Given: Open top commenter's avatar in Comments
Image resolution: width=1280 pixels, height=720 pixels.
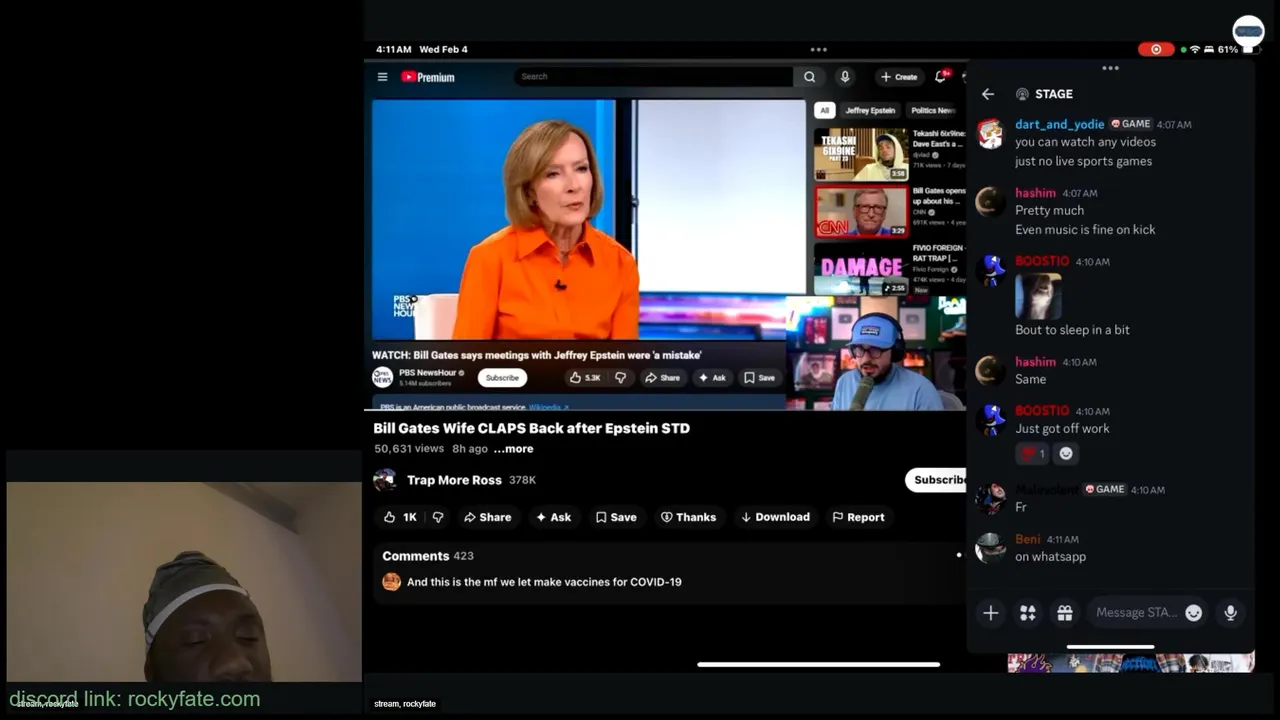Looking at the screenshot, I should (x=391, y=582).
